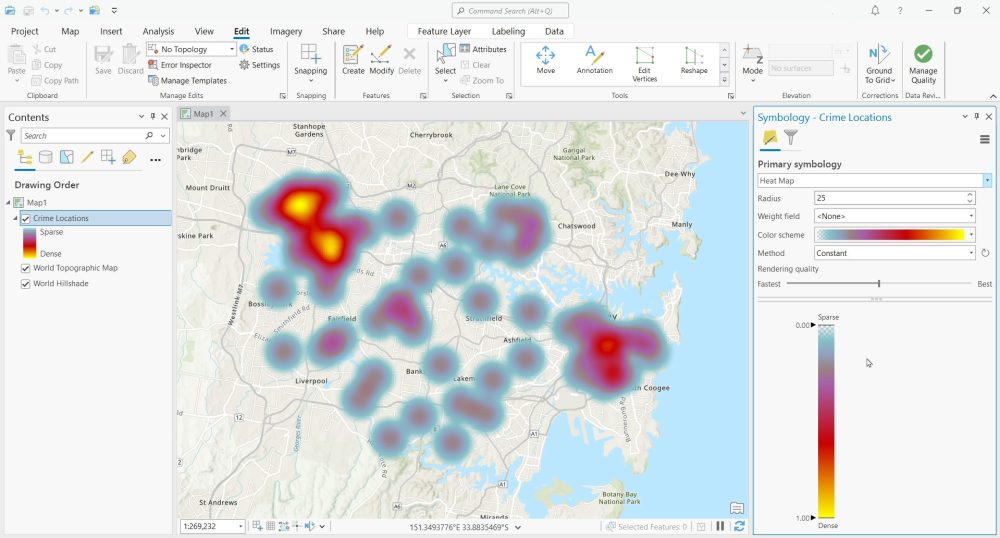Click the Error Inspector button
This screenshot has height=538, width=1000.
pyautogui.click(x=180, y=65)
